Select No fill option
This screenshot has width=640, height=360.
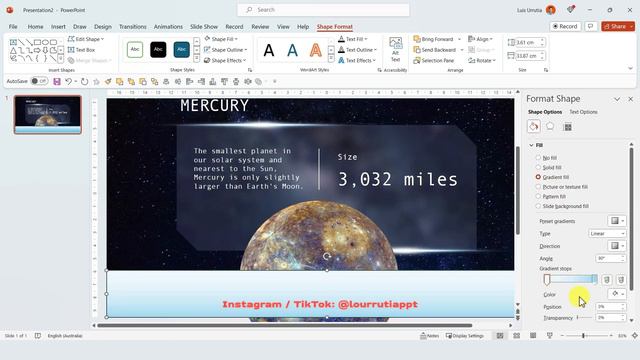click(546, 158)
